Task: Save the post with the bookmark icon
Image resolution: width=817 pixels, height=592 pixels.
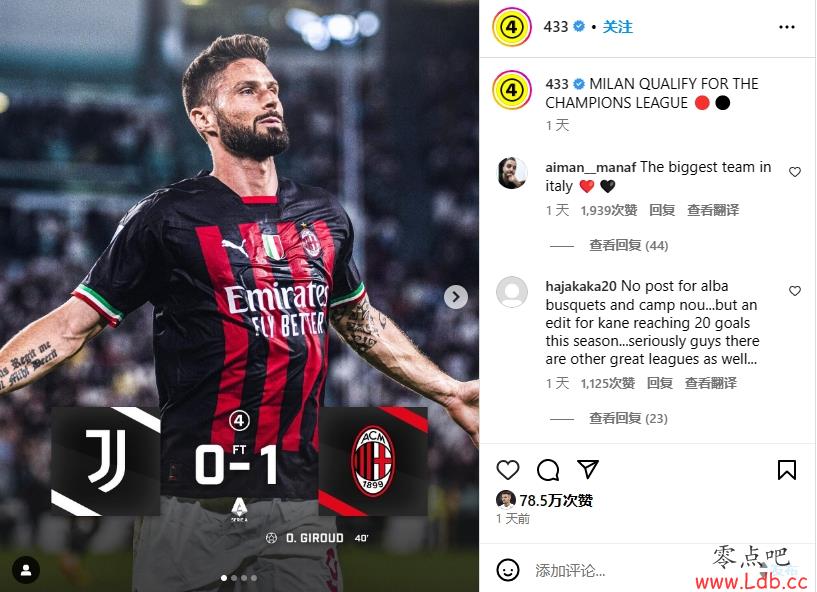Action: pos(786,470)
